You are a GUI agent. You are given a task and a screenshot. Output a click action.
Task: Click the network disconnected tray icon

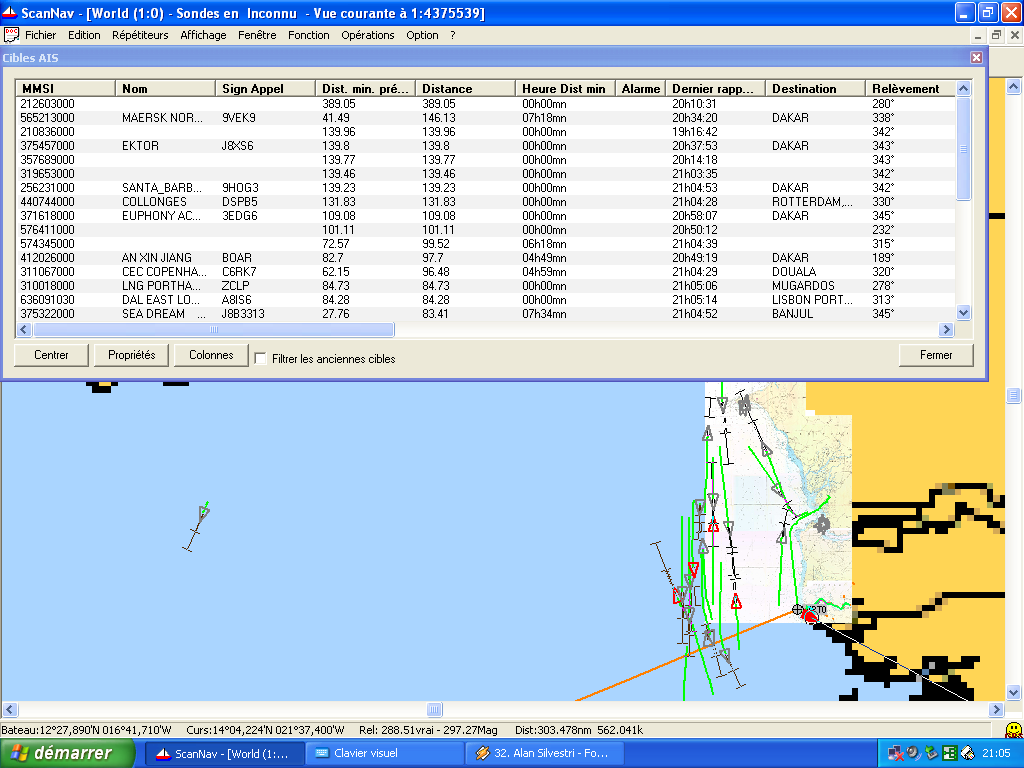(x=895, y=754)
